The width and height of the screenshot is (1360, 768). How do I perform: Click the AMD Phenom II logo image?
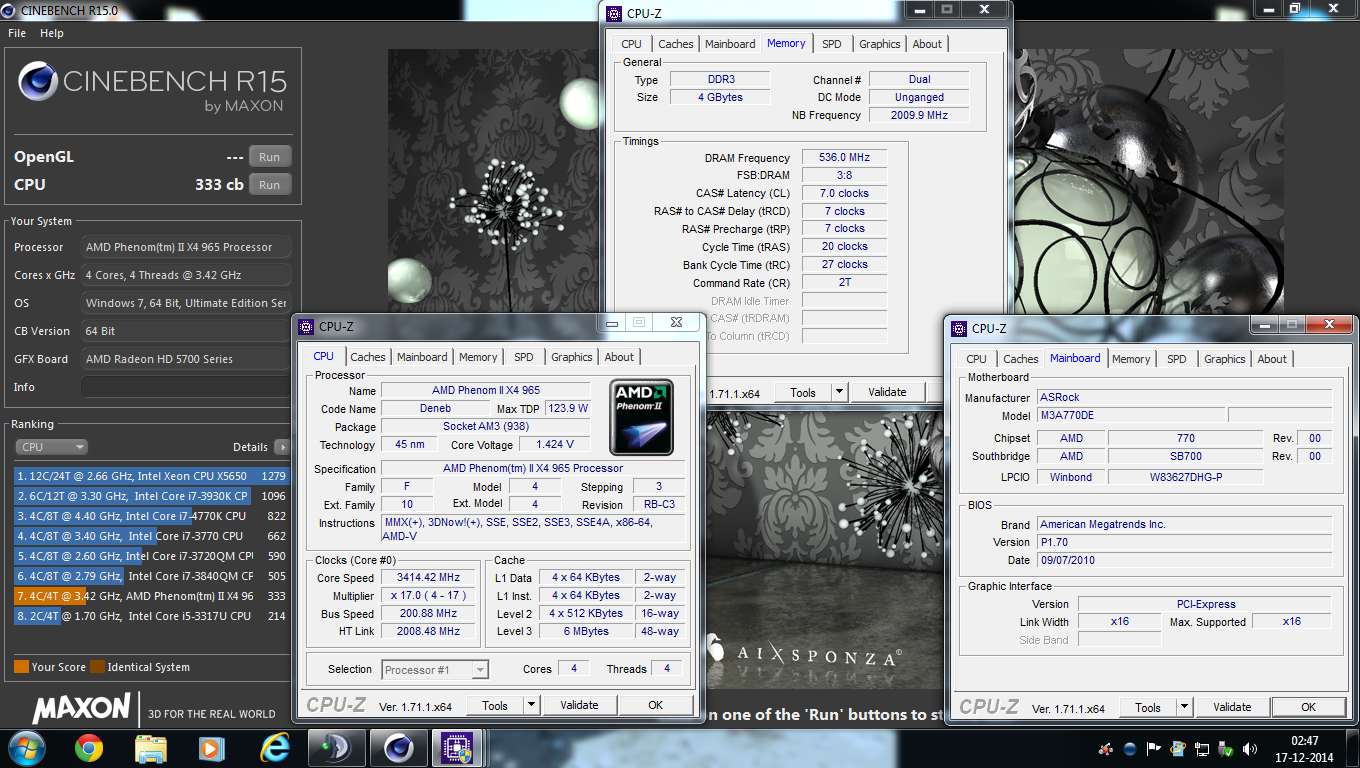click(642, 417)
